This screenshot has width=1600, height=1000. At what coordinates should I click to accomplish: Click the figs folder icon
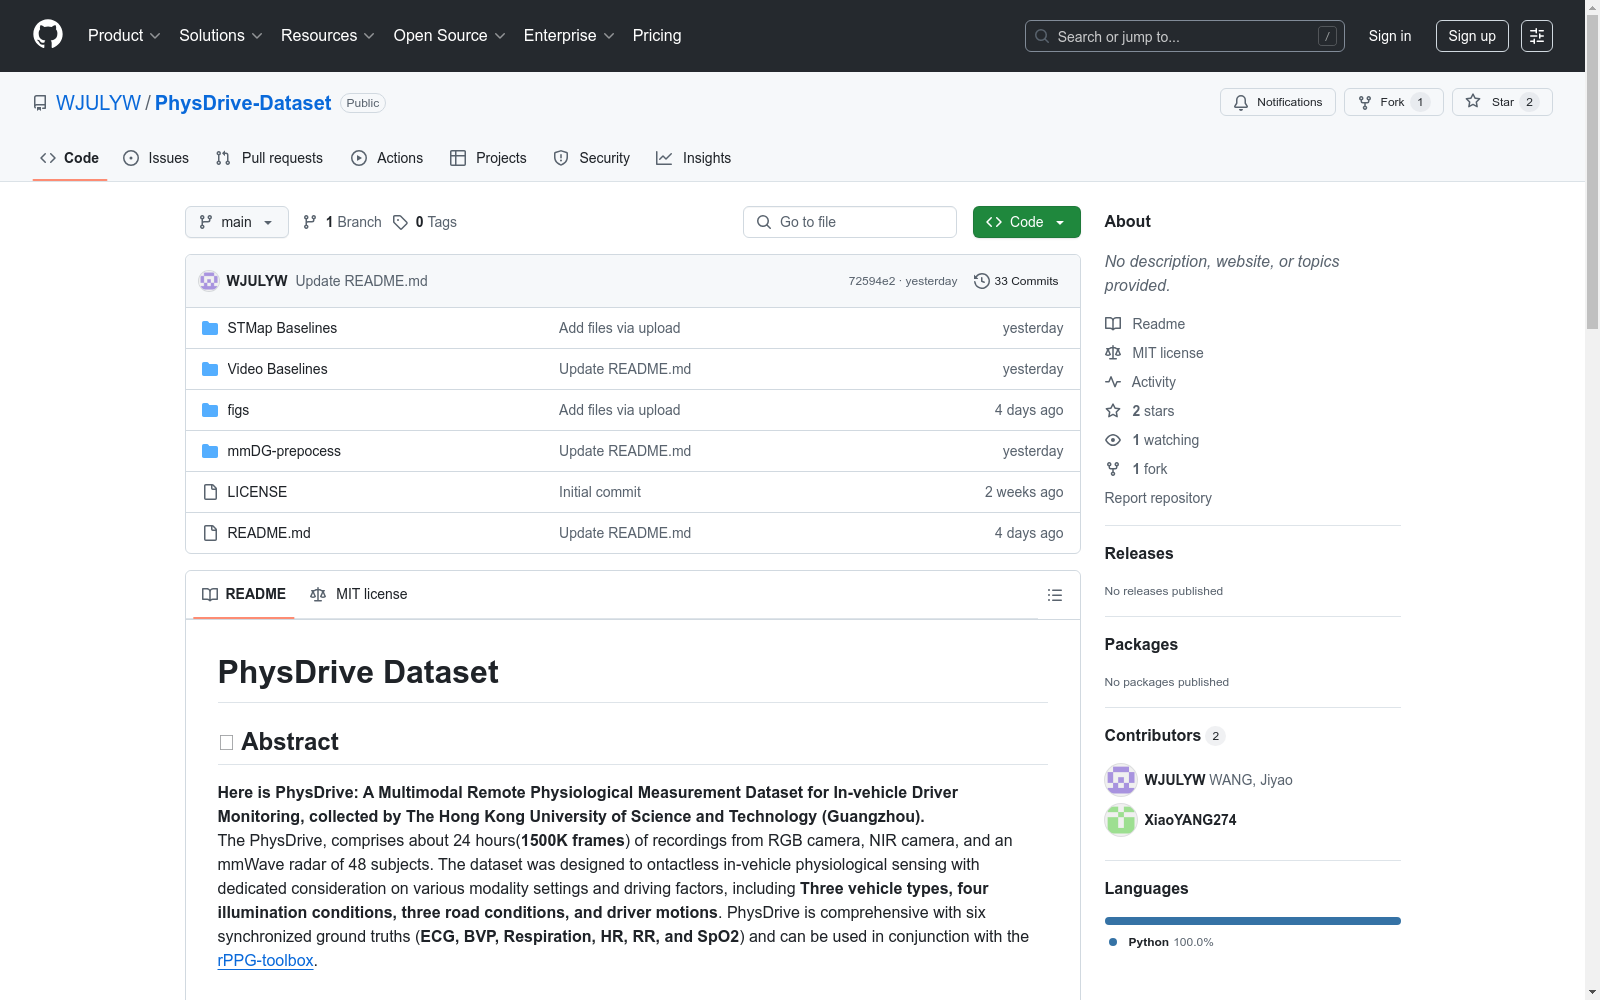[210, 410]
